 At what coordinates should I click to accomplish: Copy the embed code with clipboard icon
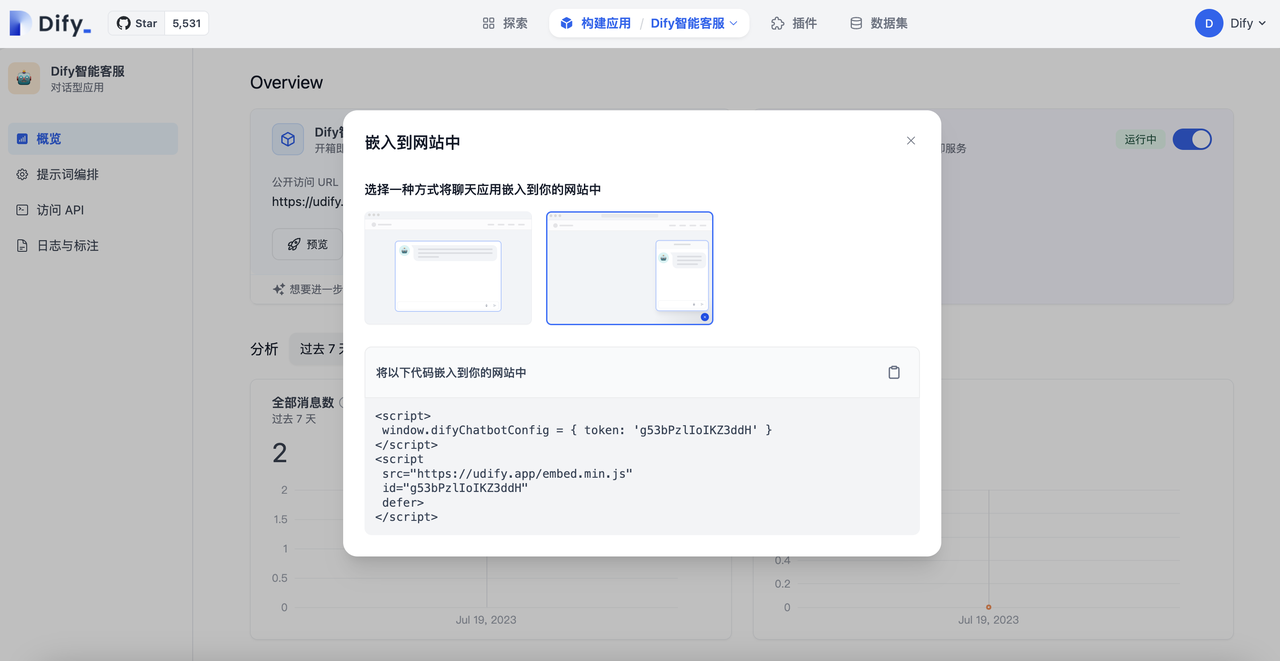894,372
